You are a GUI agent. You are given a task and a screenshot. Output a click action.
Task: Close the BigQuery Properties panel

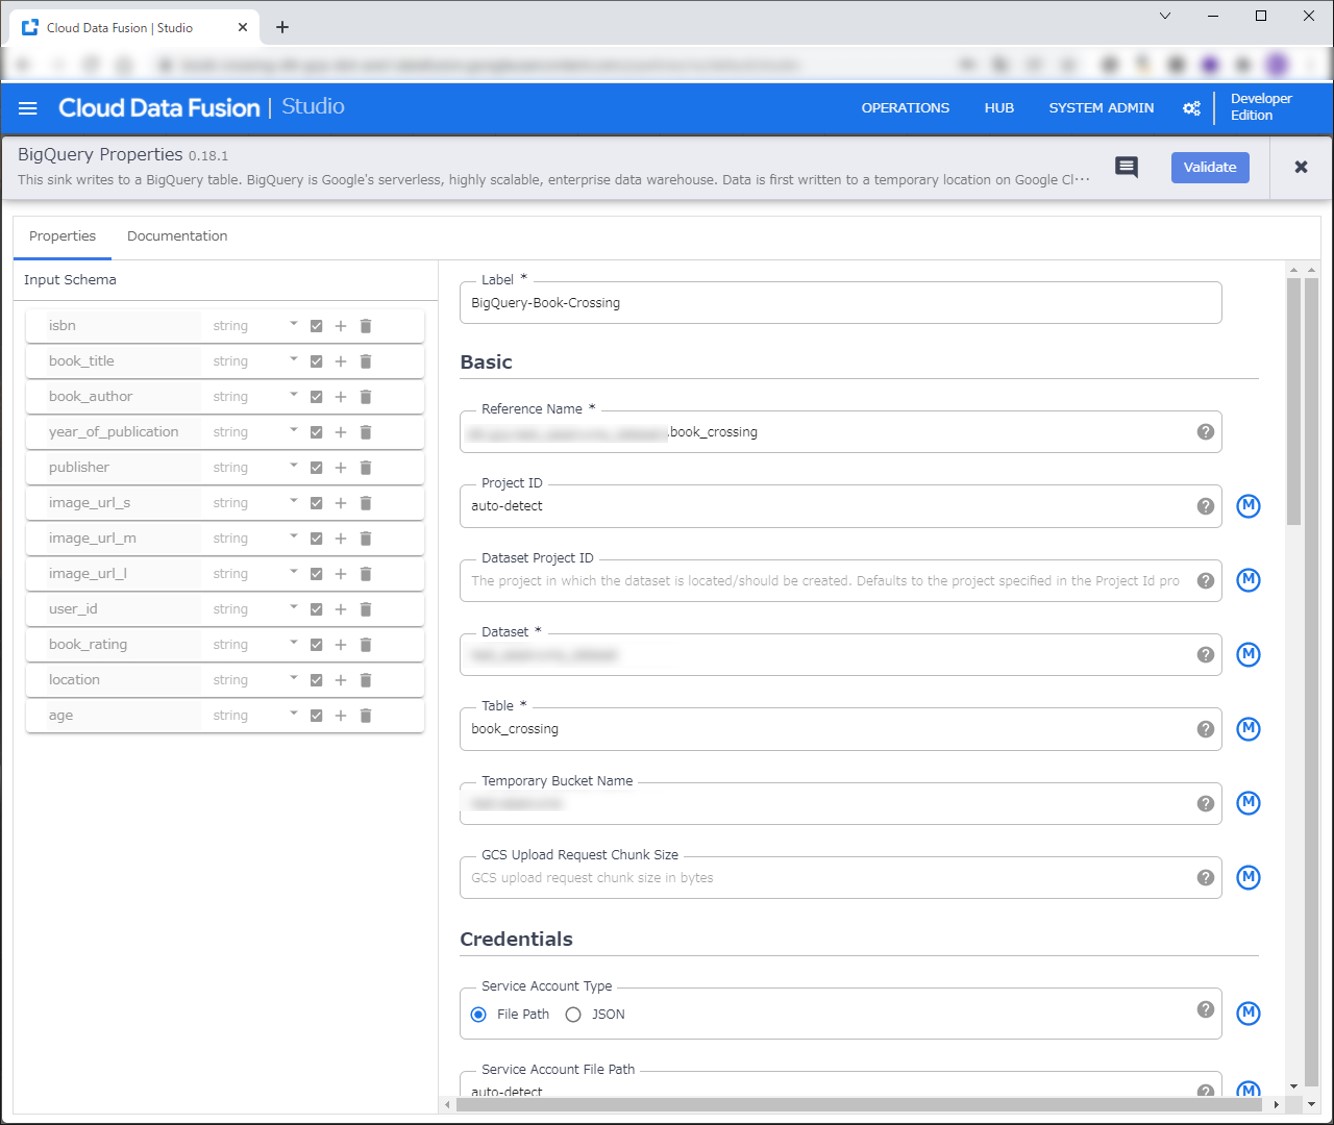(x=1301, y=167)
